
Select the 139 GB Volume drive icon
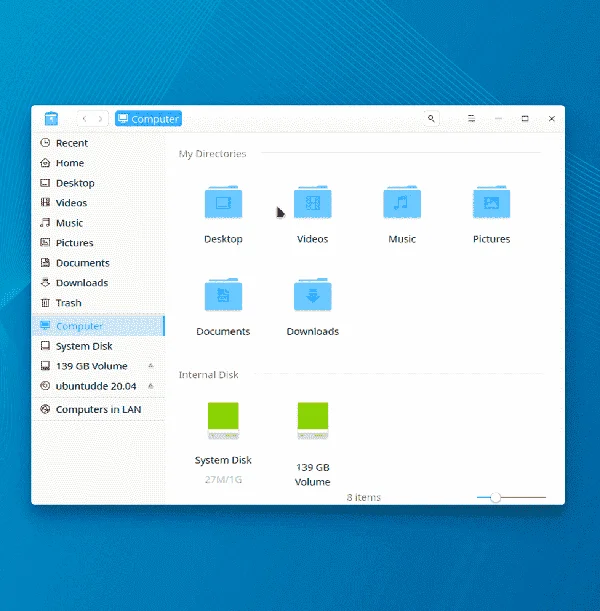pos(312,421)
